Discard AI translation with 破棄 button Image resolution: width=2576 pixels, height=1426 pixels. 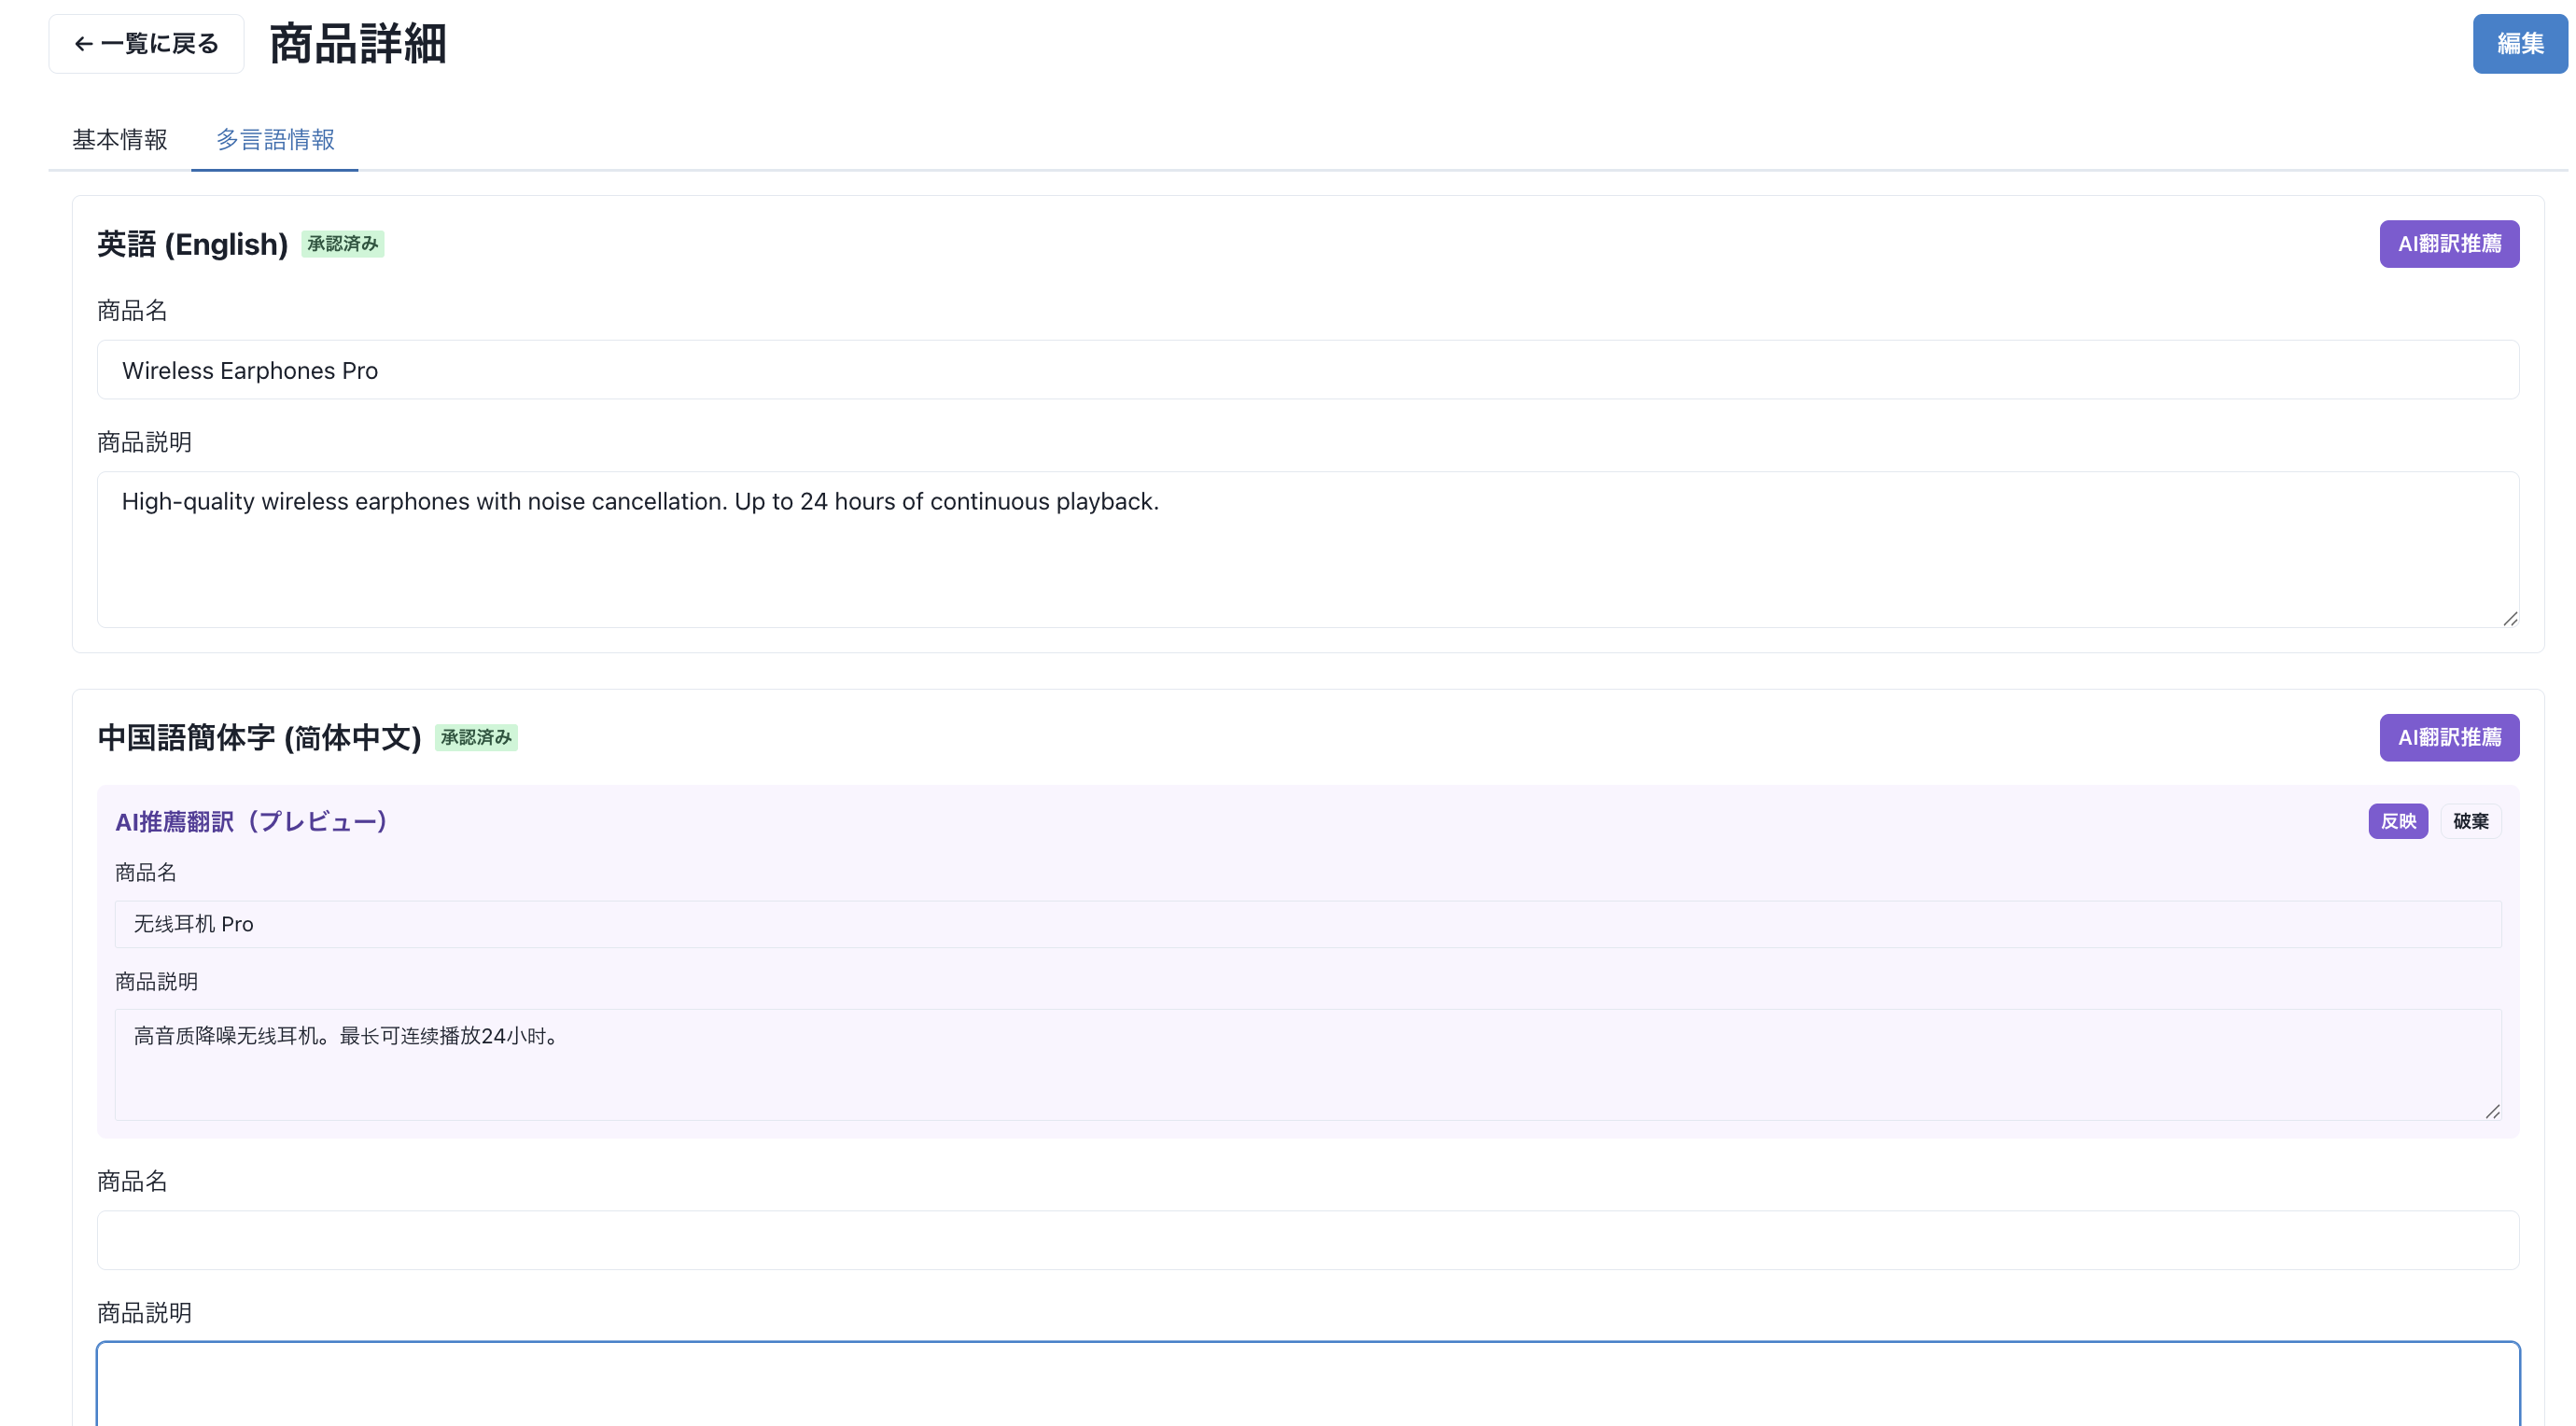tap(2470, 822)
